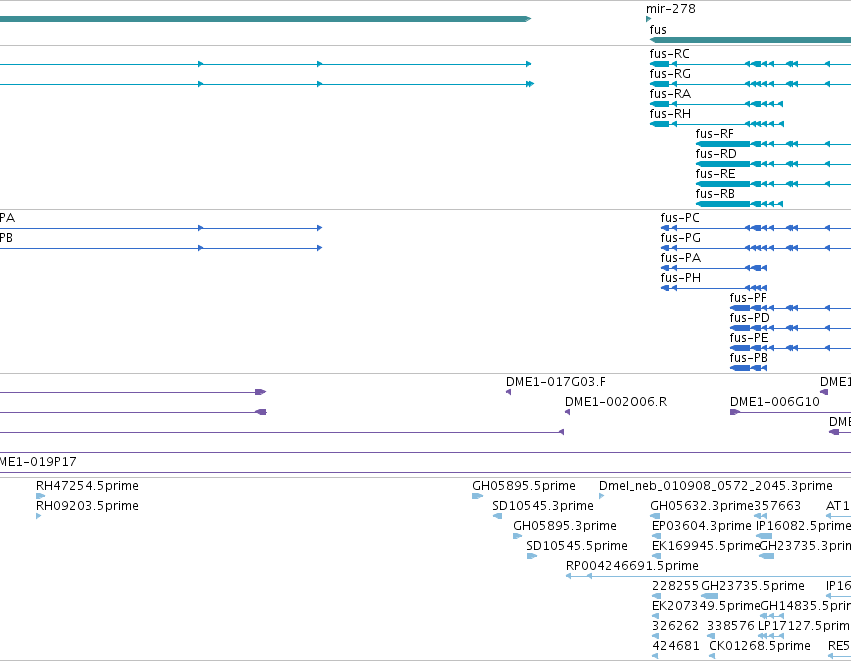851x661 pixels.
Task: Select transcript fus-RF
Action: pyautogui.click(x=714, y=134)
